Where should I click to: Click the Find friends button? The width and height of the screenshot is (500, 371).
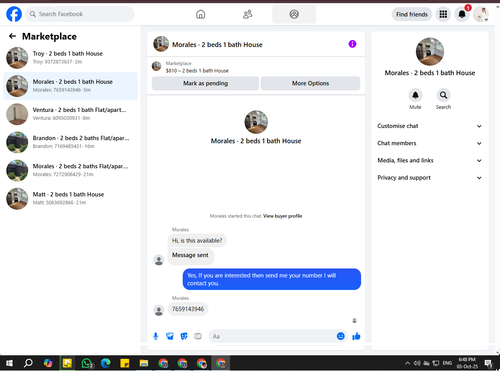[x=412, y=14]
